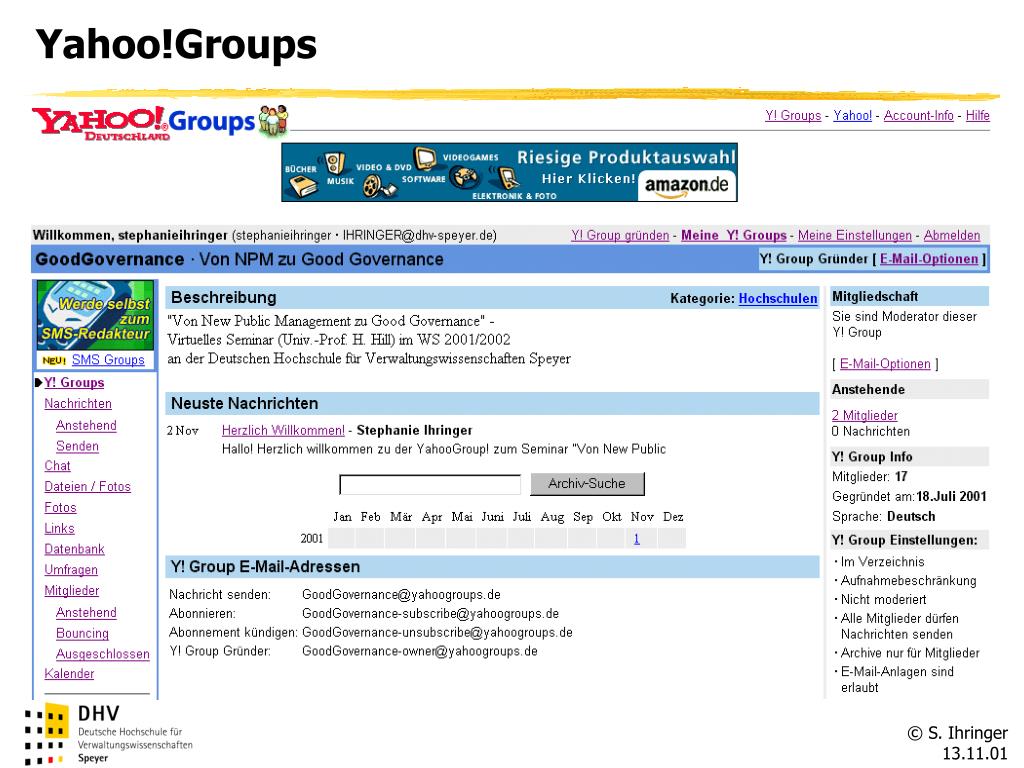Click the Stephanie Ihringer author name
The width and height of the screenshot is (1024, 768).
[414, 430]
